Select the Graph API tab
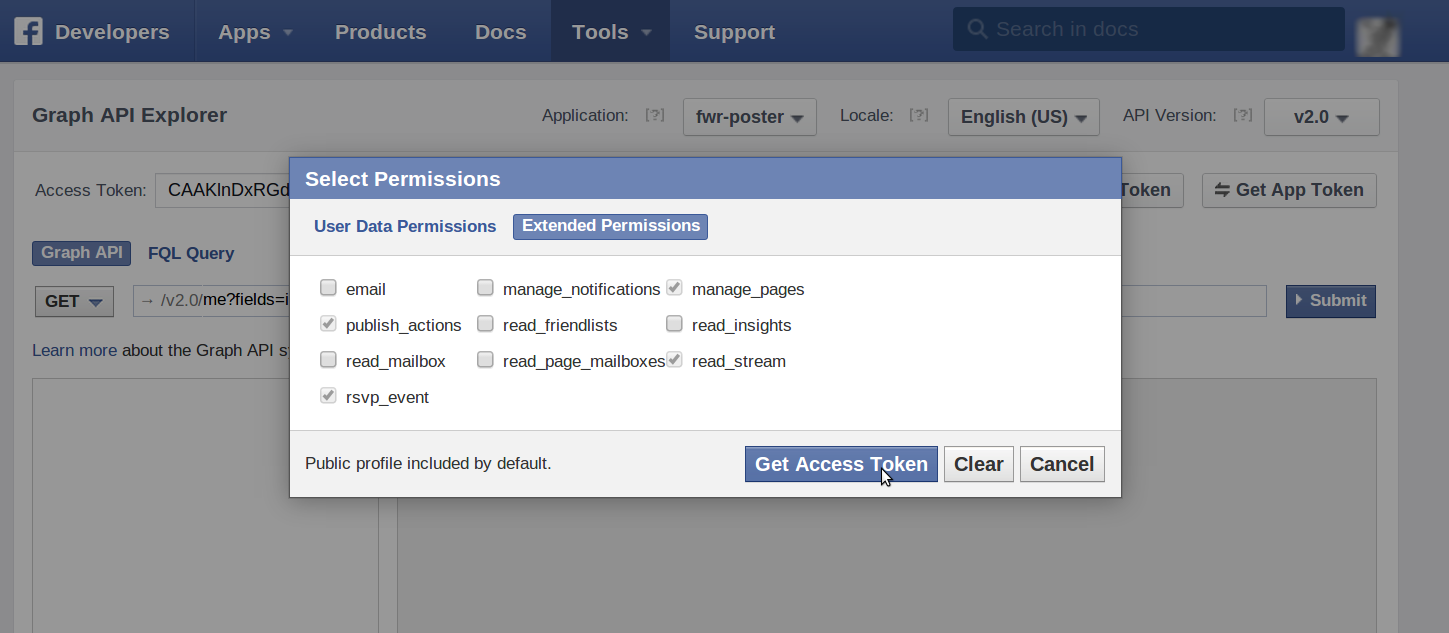1449x633 pixels. tap(82, 253)
